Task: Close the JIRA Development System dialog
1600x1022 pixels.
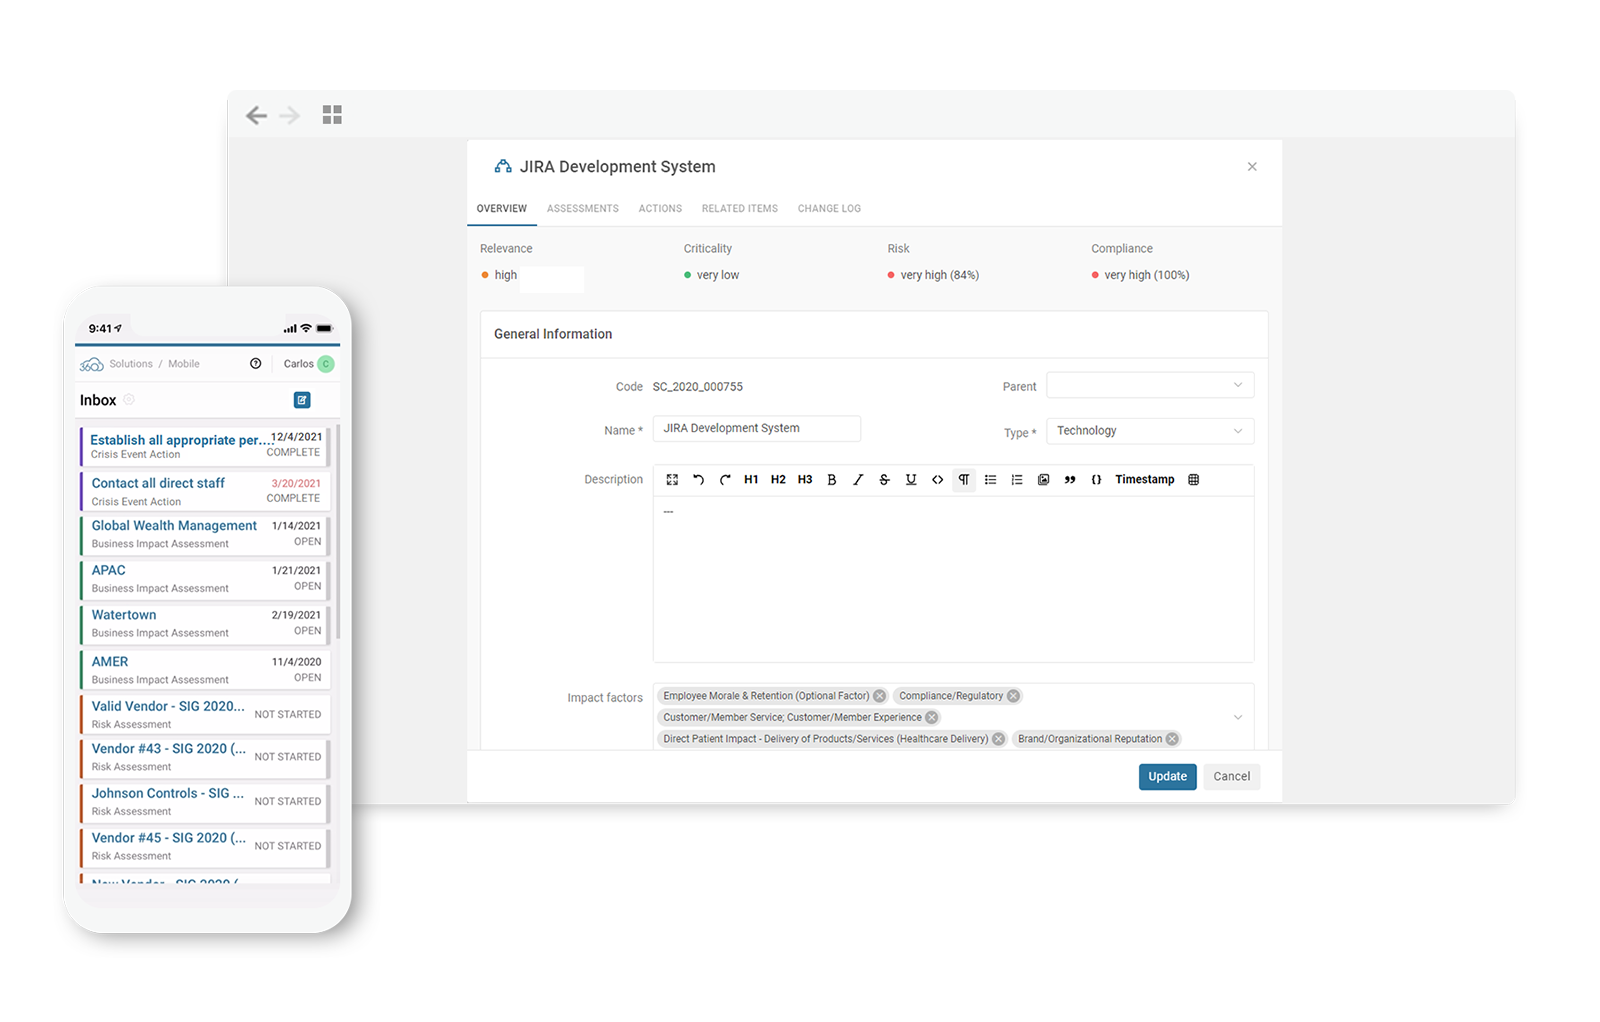Action: (x=1252, y=167)
